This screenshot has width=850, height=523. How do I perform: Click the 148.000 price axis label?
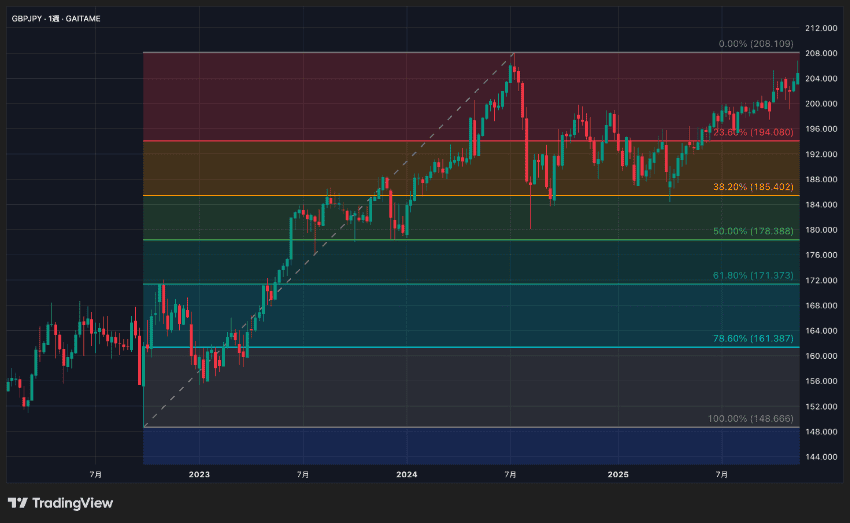821,432
